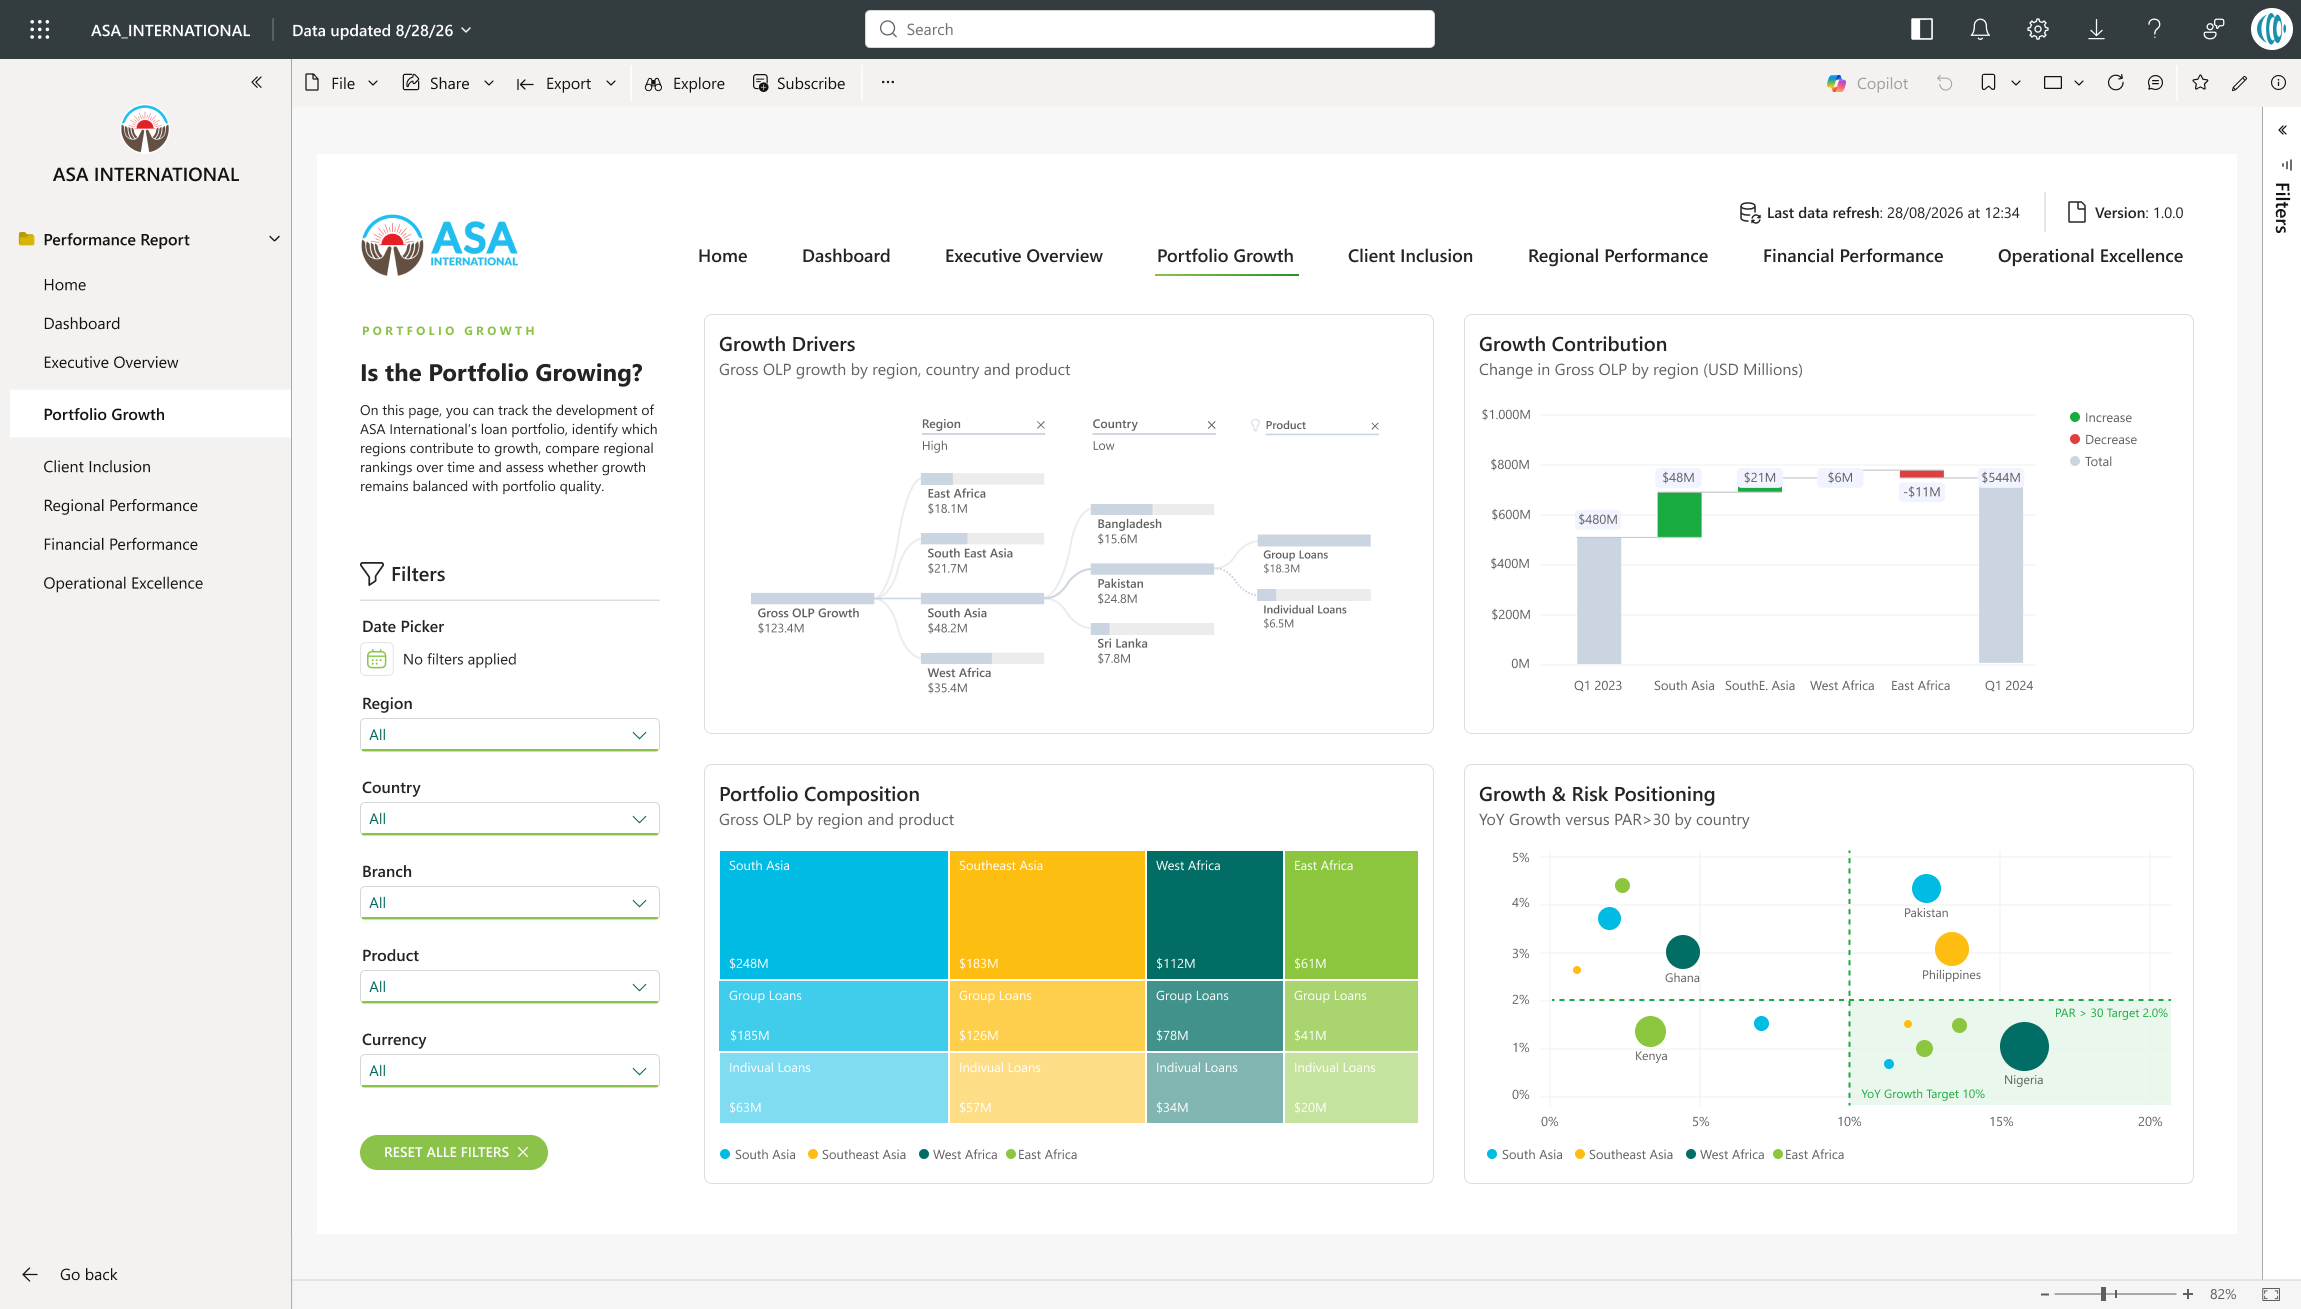This screenshot has height=1309, width=2301.
Task: Click the Explore button
Action: click(x=685, y=83)
